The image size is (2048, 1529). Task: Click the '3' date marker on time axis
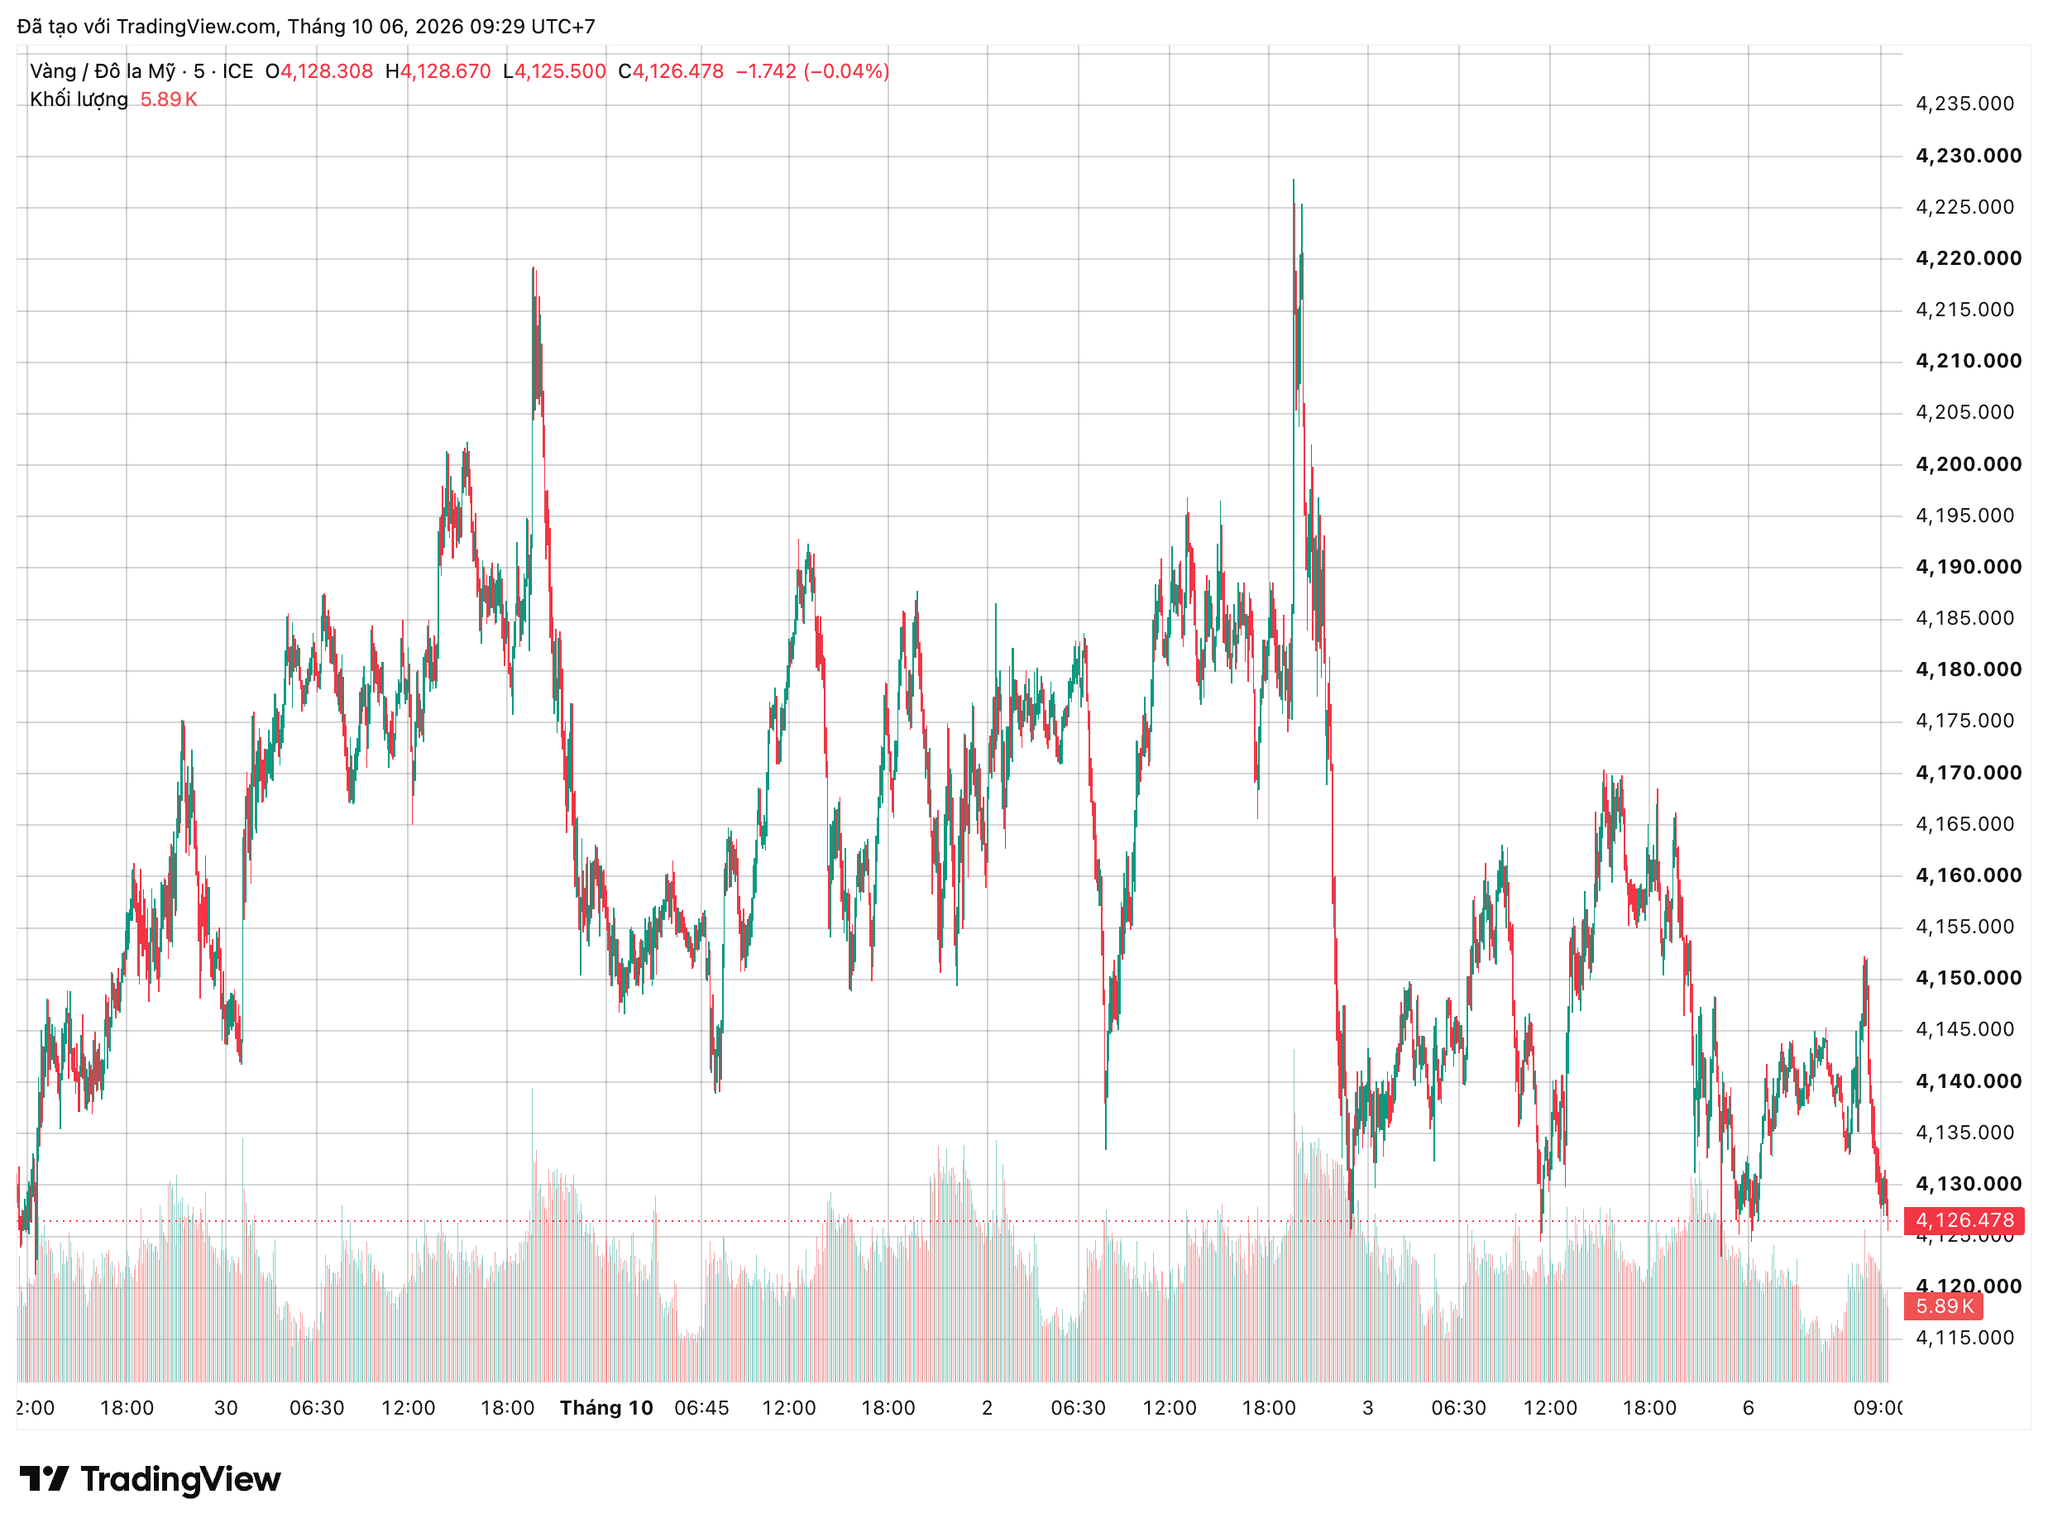(1368, 1408)
